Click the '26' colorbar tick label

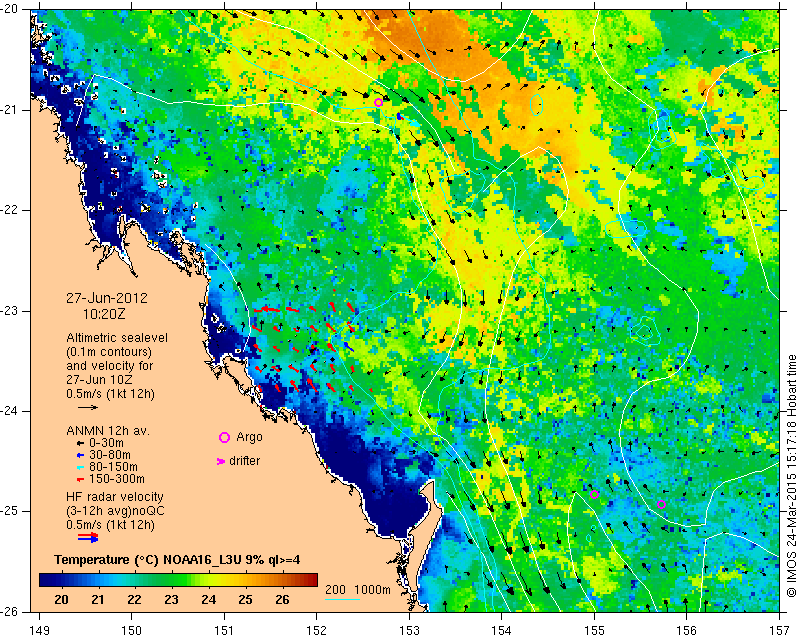click(282, 600)
